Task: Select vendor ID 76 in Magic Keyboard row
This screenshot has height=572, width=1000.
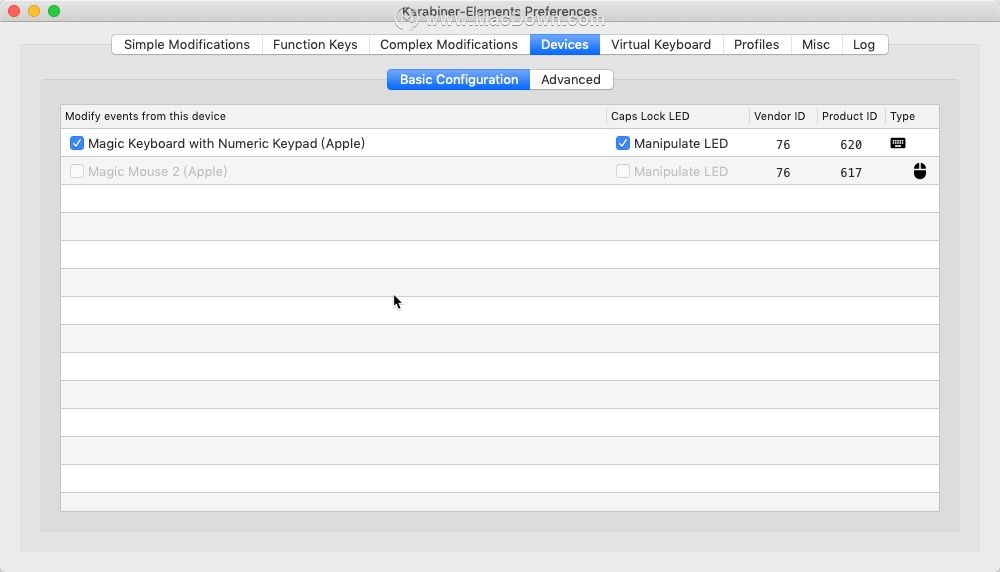Action: point(783,144)
